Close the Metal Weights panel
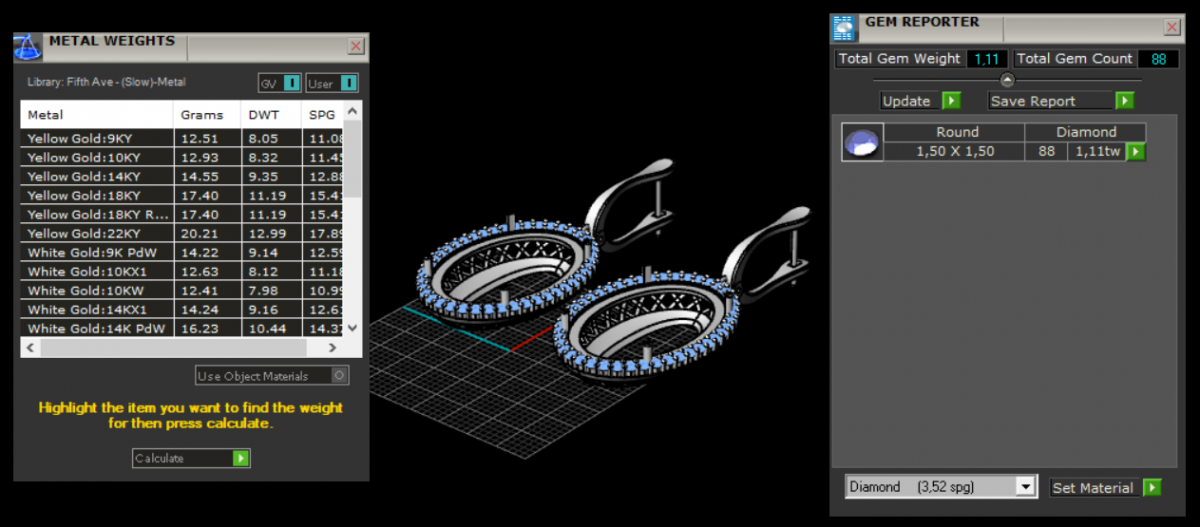1200x527 pixels. [356, 46]
